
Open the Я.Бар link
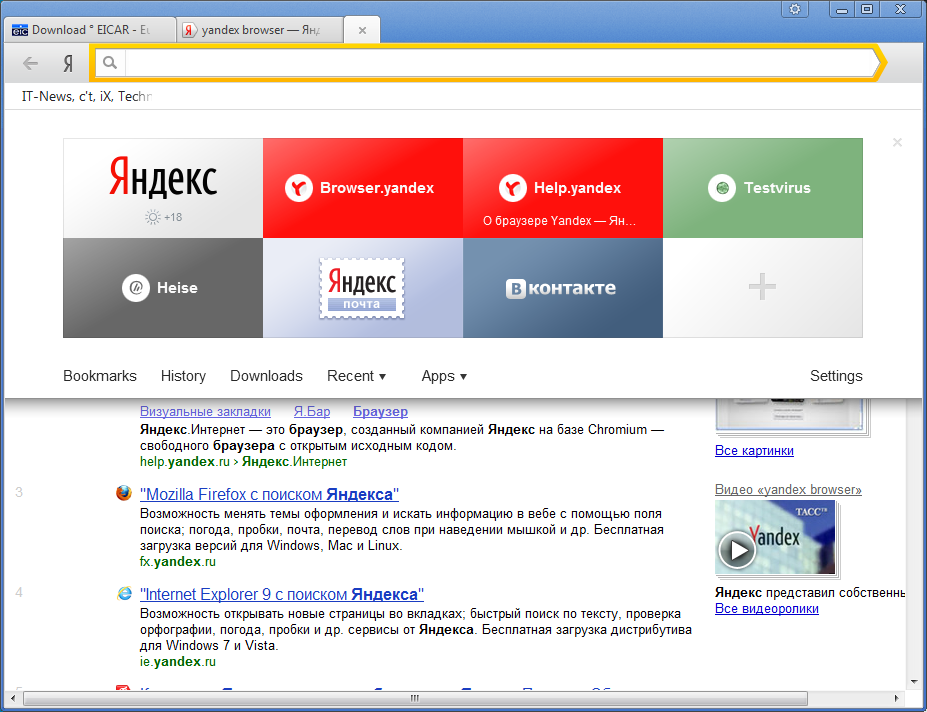point(312,412)
